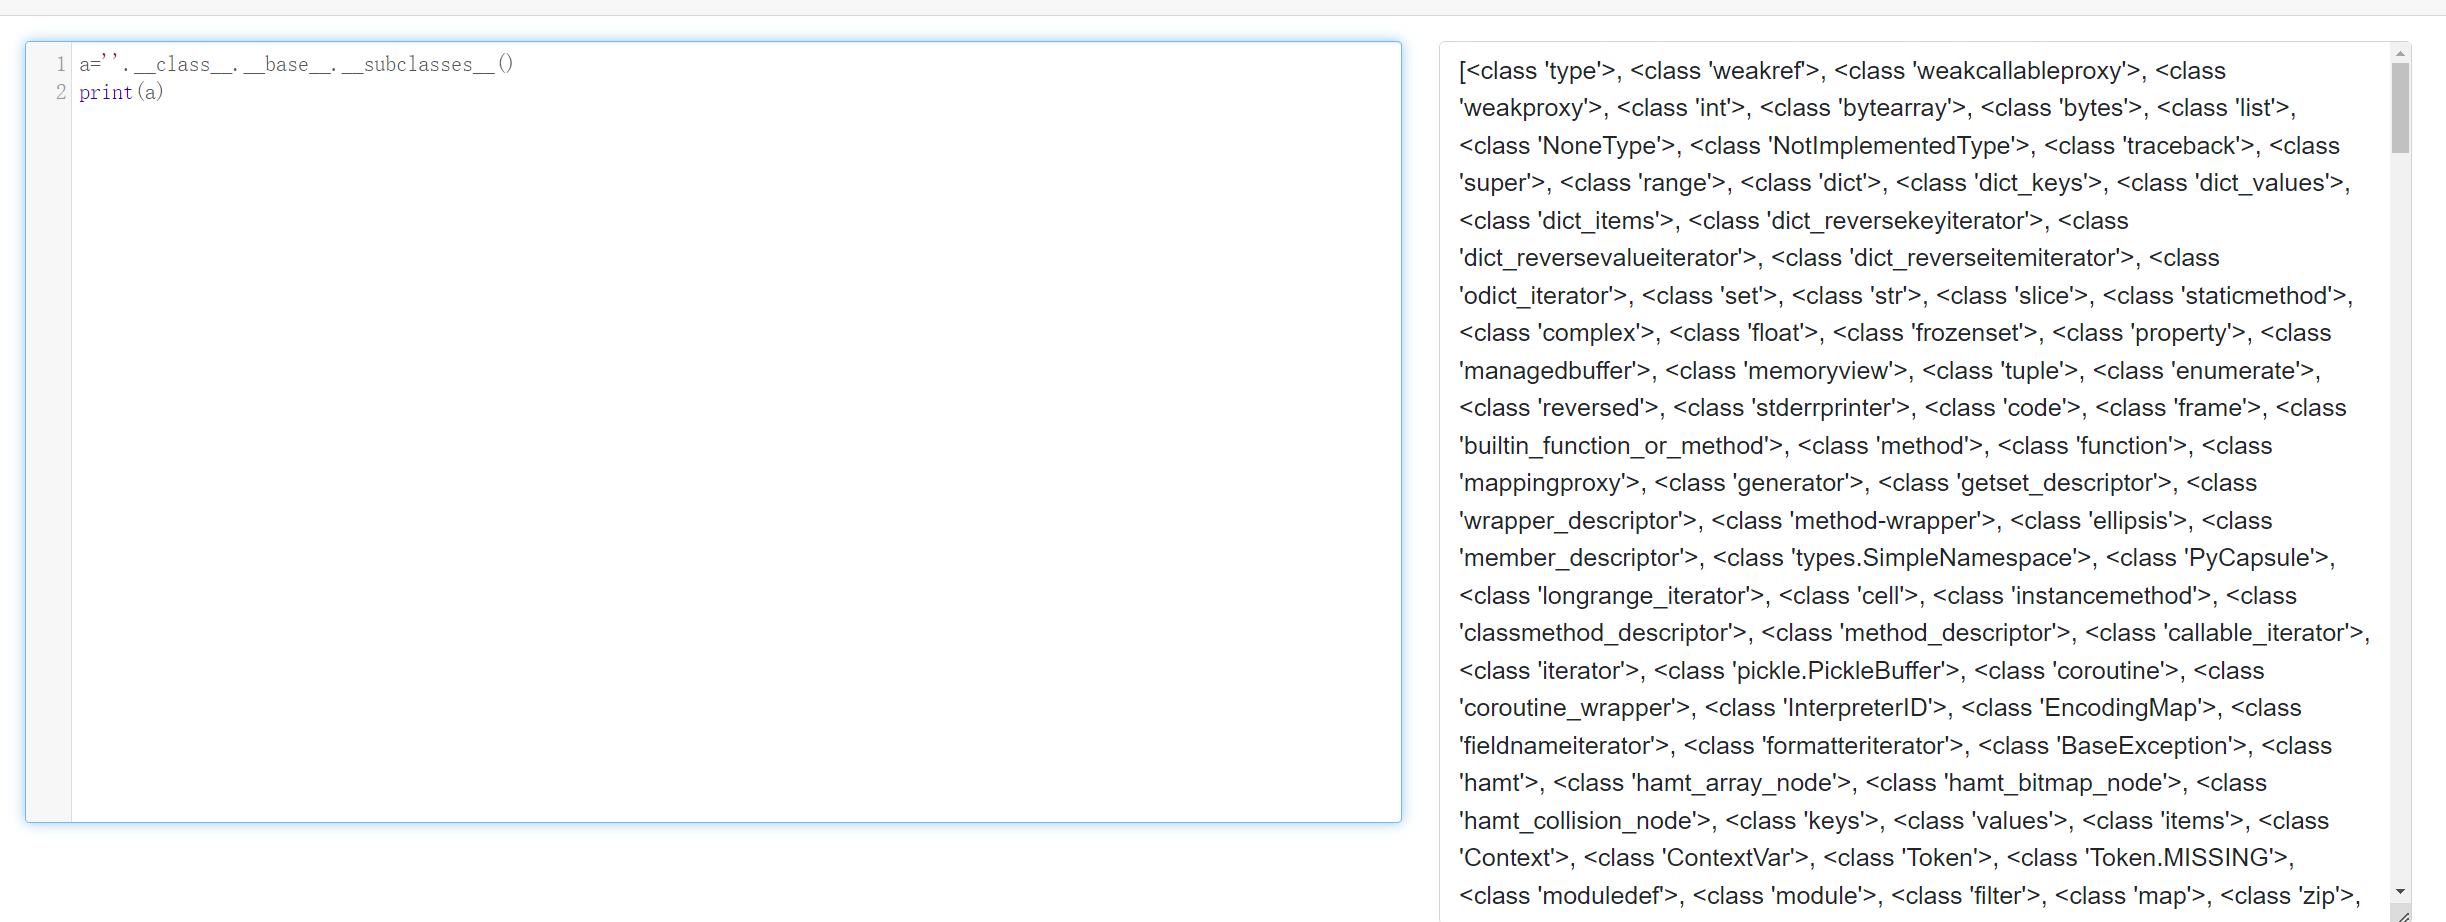Click 'memoryview' in the output

click(1819, 371)
